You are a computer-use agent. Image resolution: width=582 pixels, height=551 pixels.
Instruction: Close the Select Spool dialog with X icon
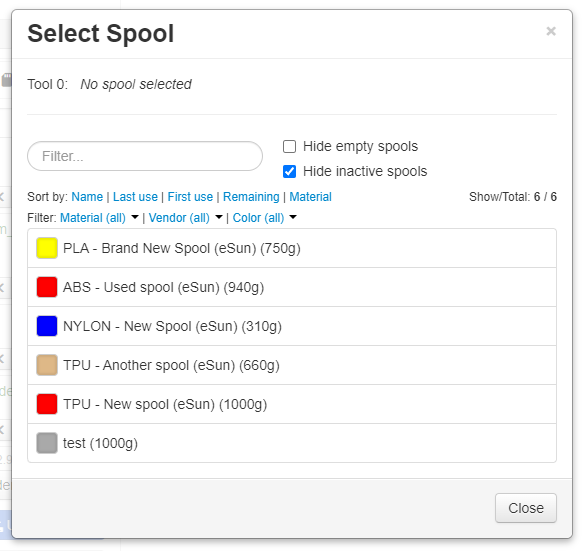(x=551, y=31)
